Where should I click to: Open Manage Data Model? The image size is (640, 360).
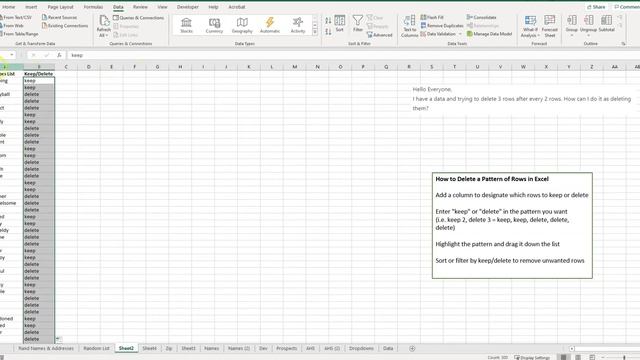point(489,34)
